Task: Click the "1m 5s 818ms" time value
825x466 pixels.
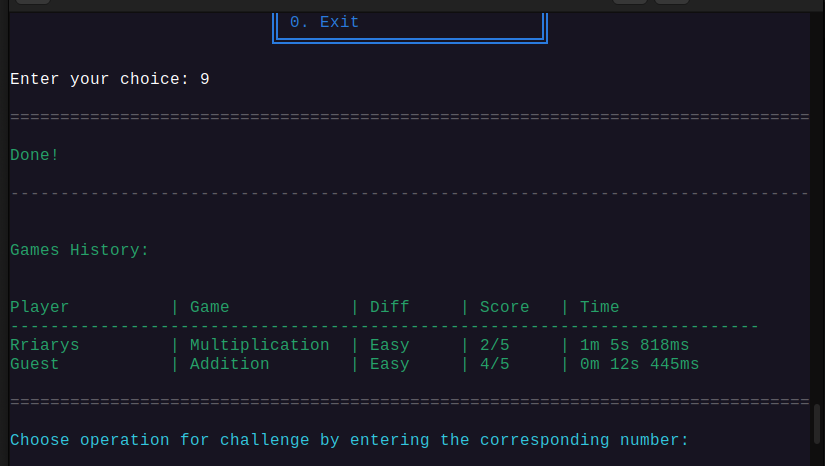Action: (x=635, y=345)
